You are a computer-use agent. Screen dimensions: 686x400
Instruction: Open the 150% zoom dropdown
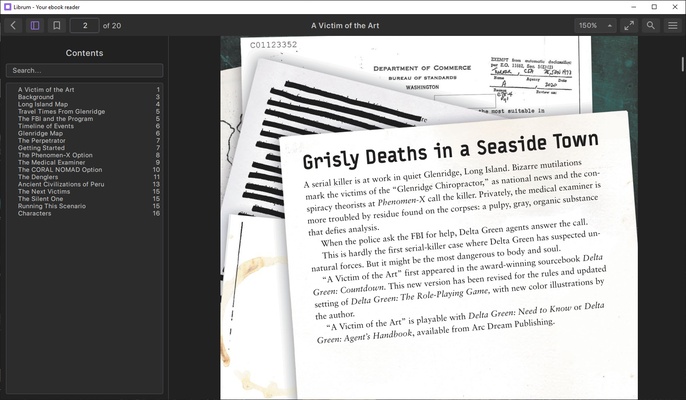coord(595,25)
